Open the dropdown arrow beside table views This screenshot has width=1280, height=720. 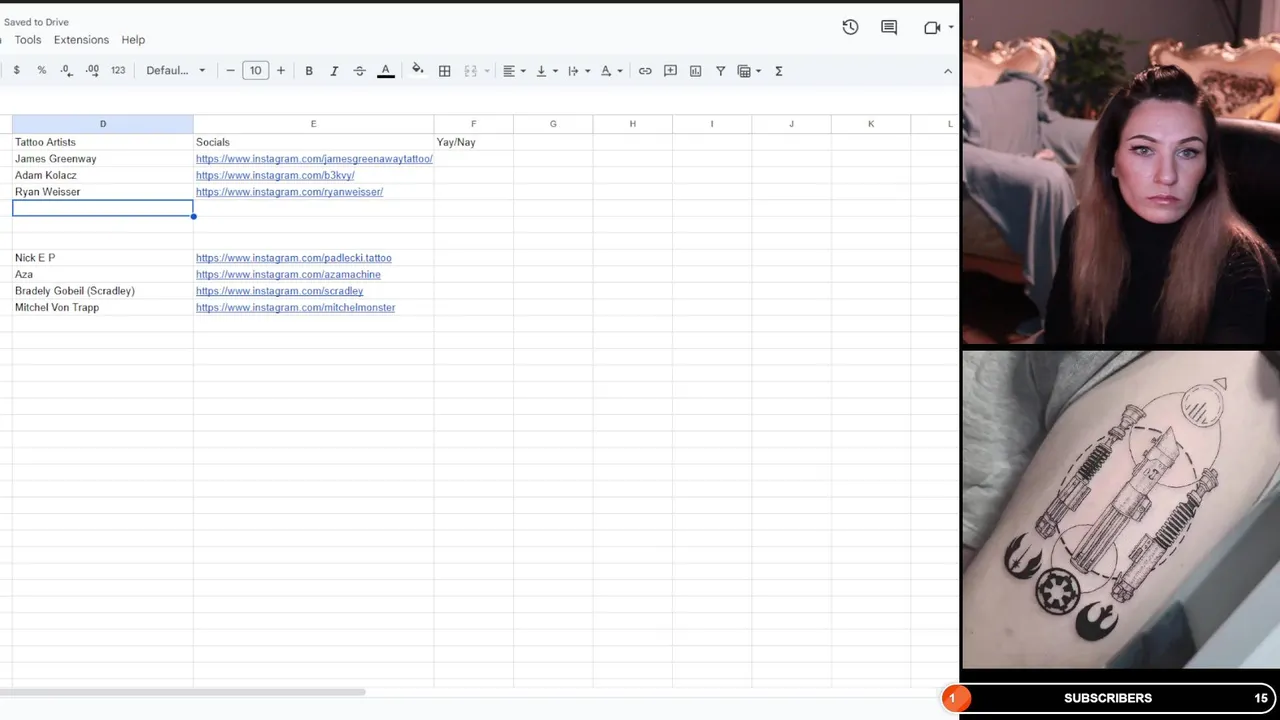[758, 71]
